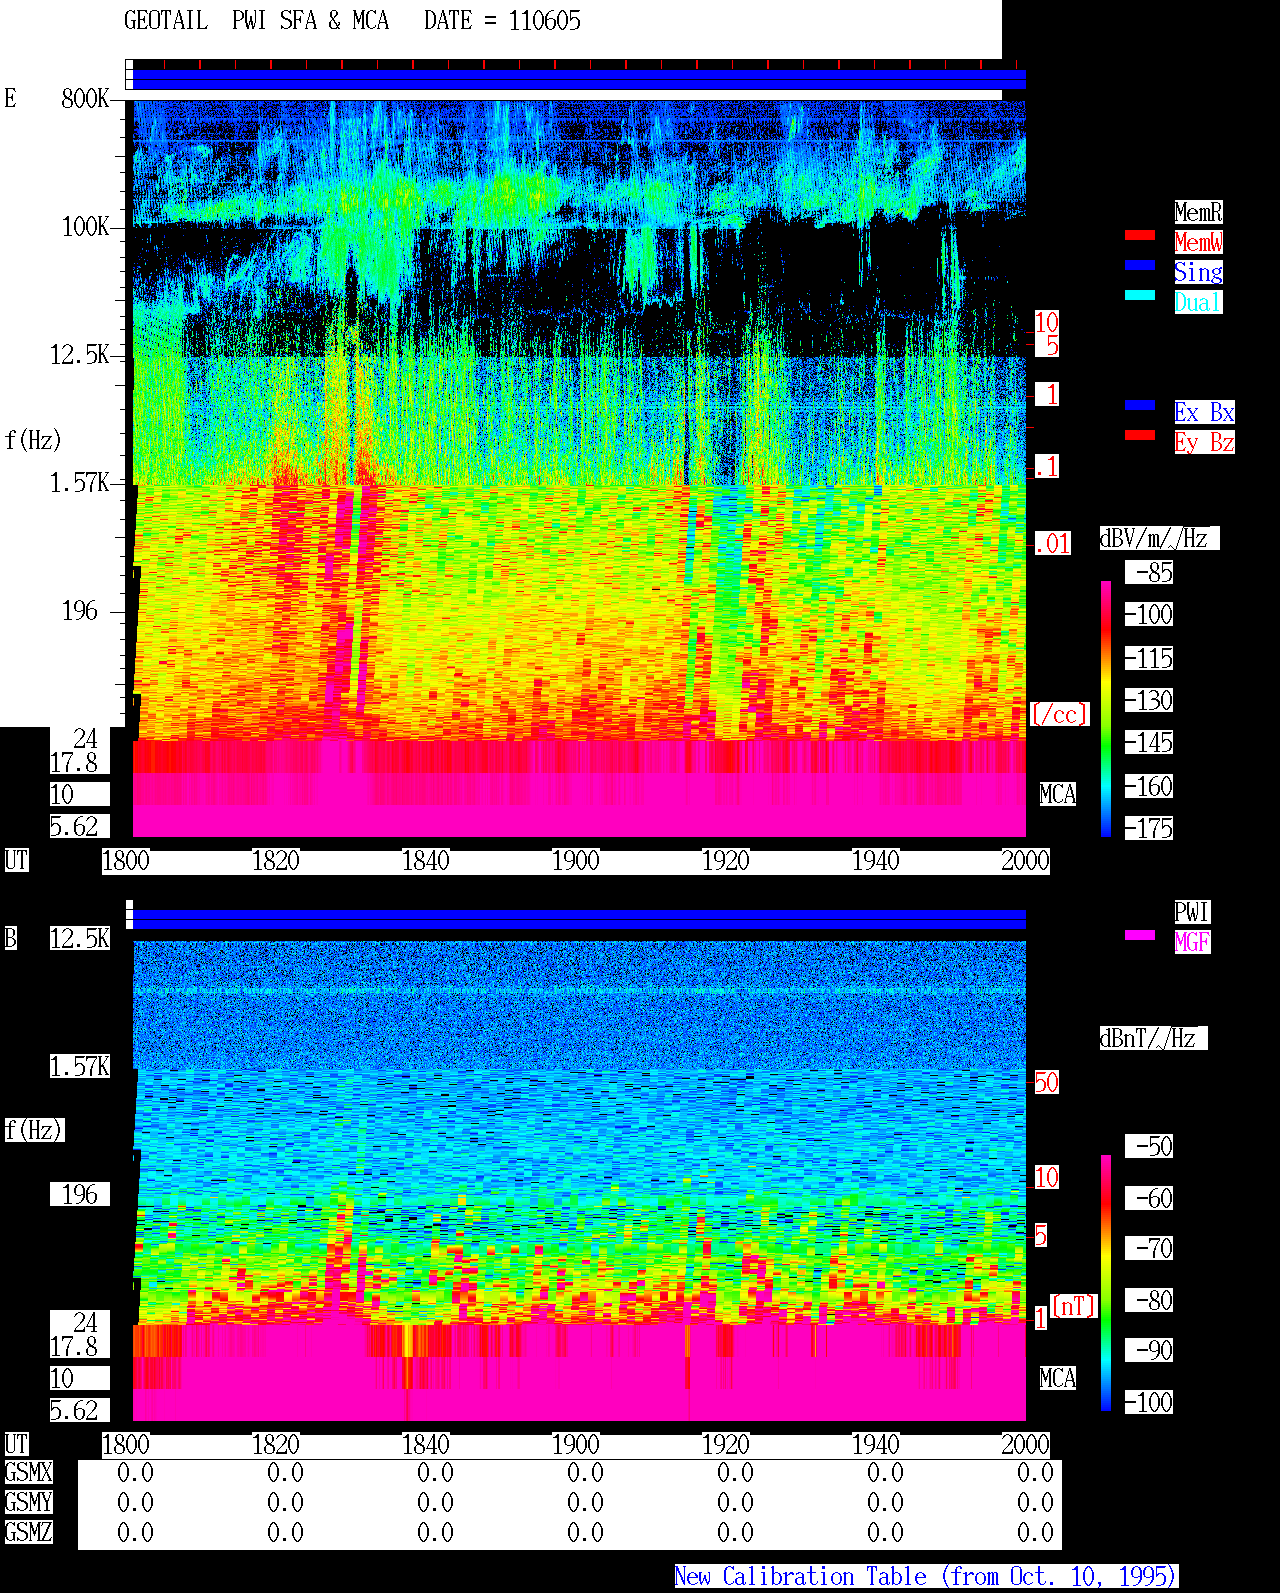Select the MemR legend label

[1198, 212]
